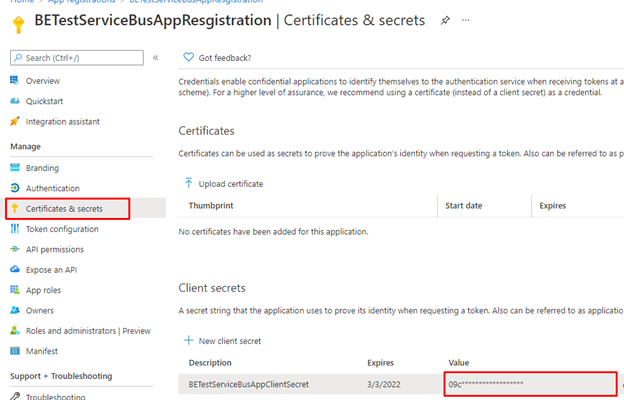The image size is (624, 400).
Task: Open Quickstart in the sidebar
Action: point(44,101)
